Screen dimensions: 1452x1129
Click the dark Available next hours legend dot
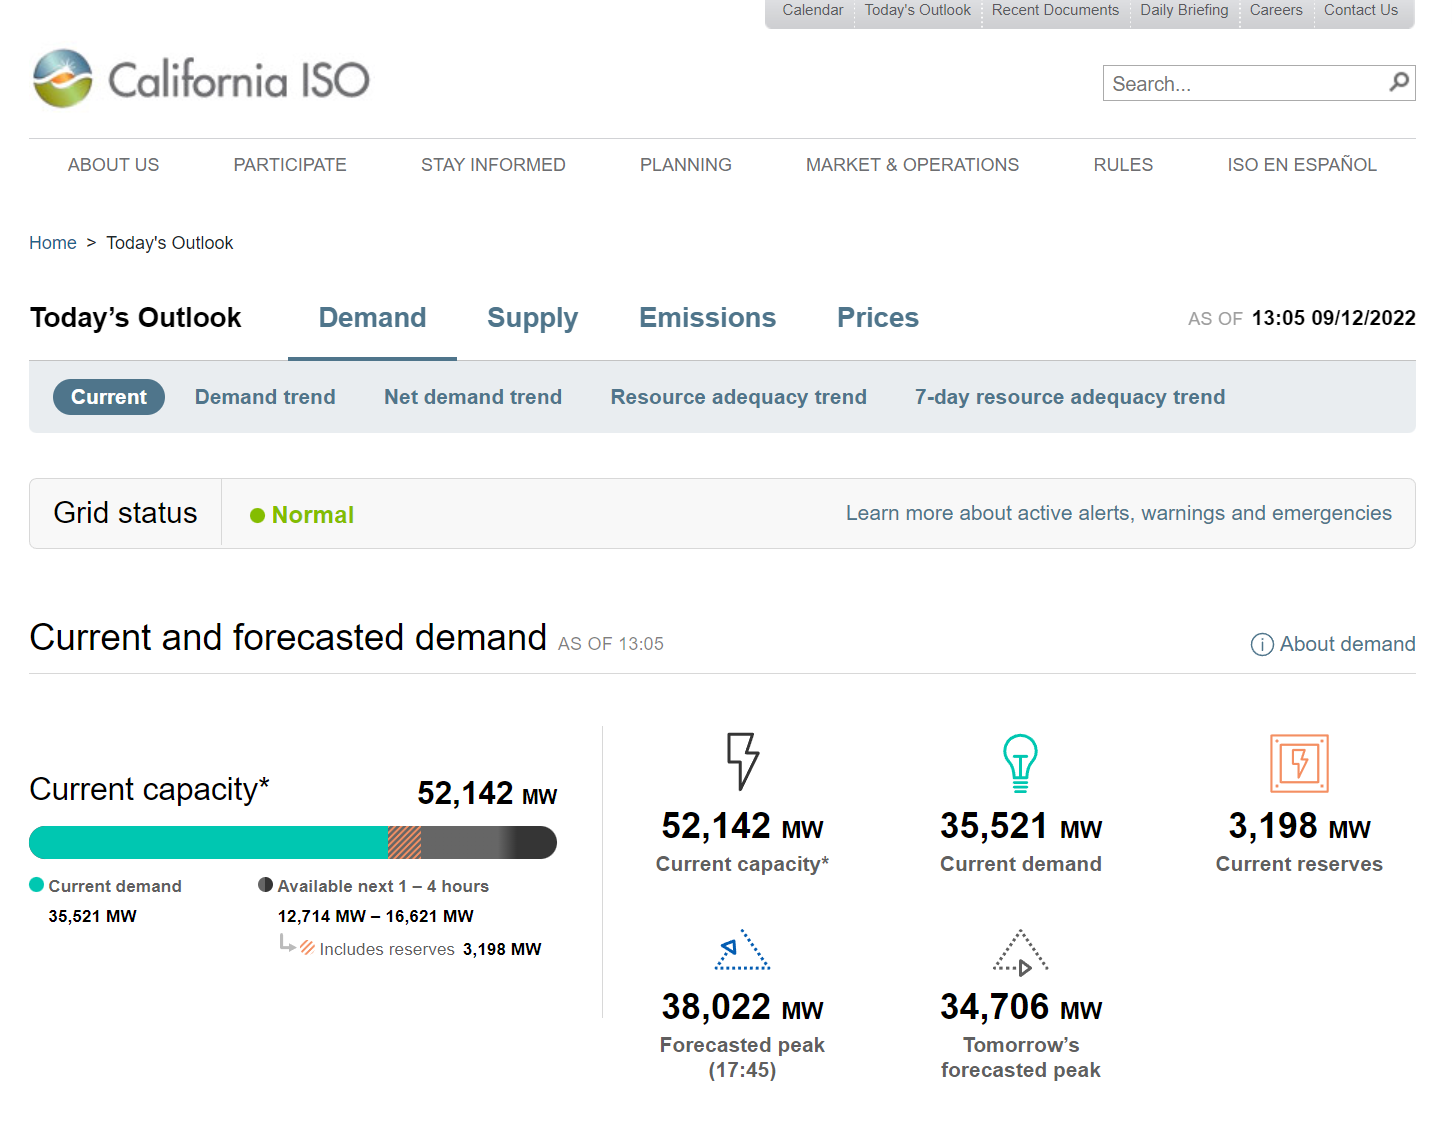coord(266,885)
